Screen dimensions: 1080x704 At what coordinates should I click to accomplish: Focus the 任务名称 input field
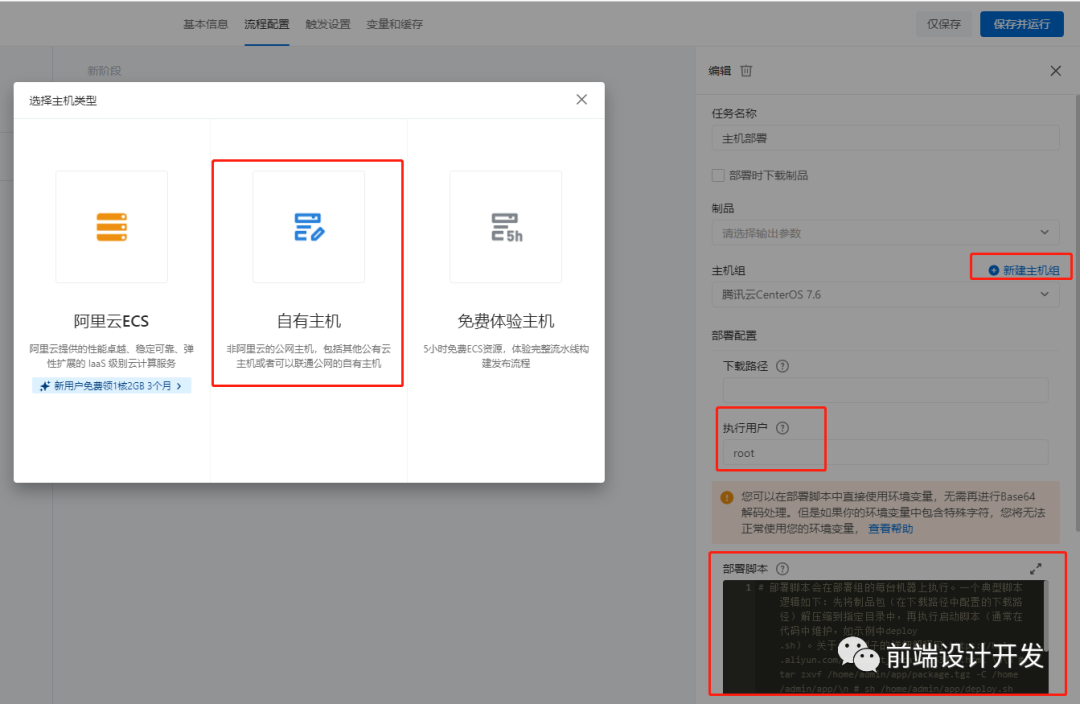pyautogui.click(x=885, y=138)
